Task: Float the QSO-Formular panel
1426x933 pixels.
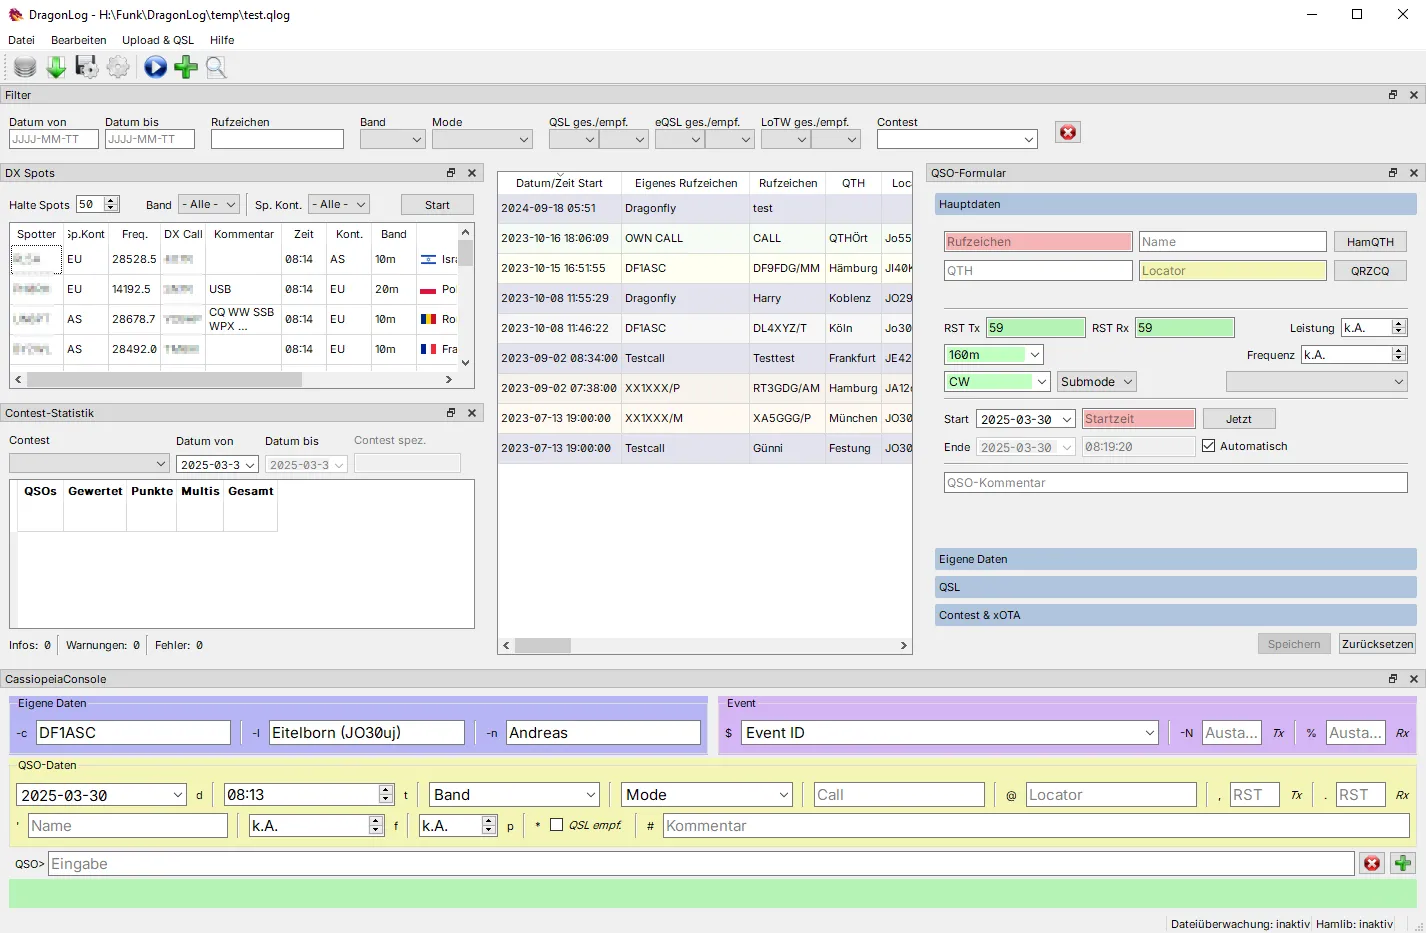Action: [x=1392, y=173]
